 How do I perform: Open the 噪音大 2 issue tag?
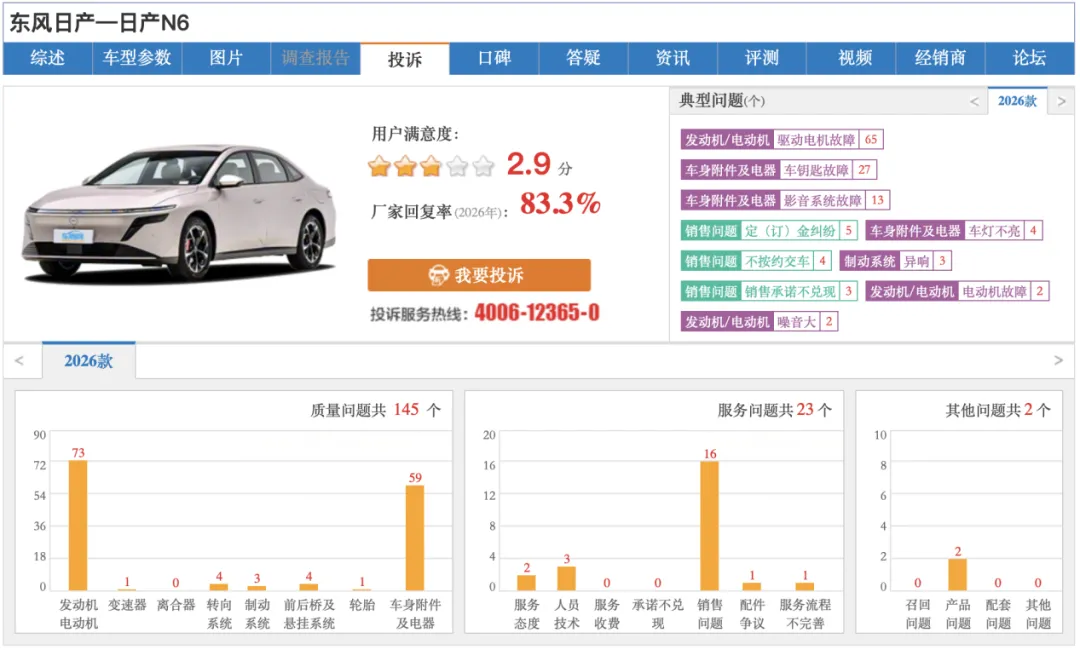point(759,322)
